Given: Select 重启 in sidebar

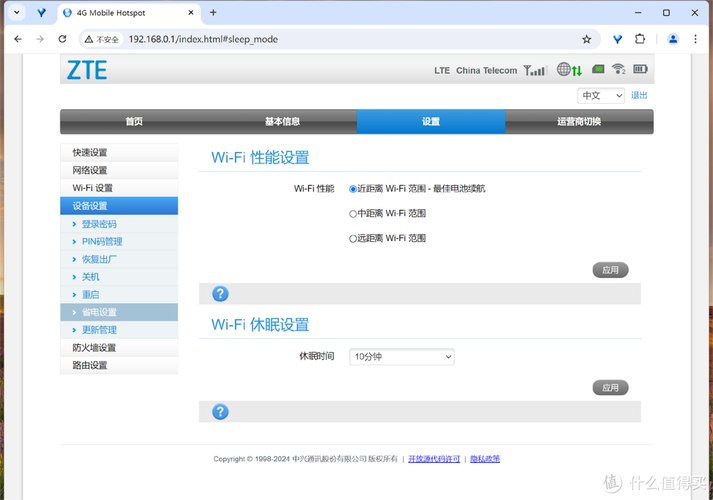Looking at the screenshot, I should 119,295.
